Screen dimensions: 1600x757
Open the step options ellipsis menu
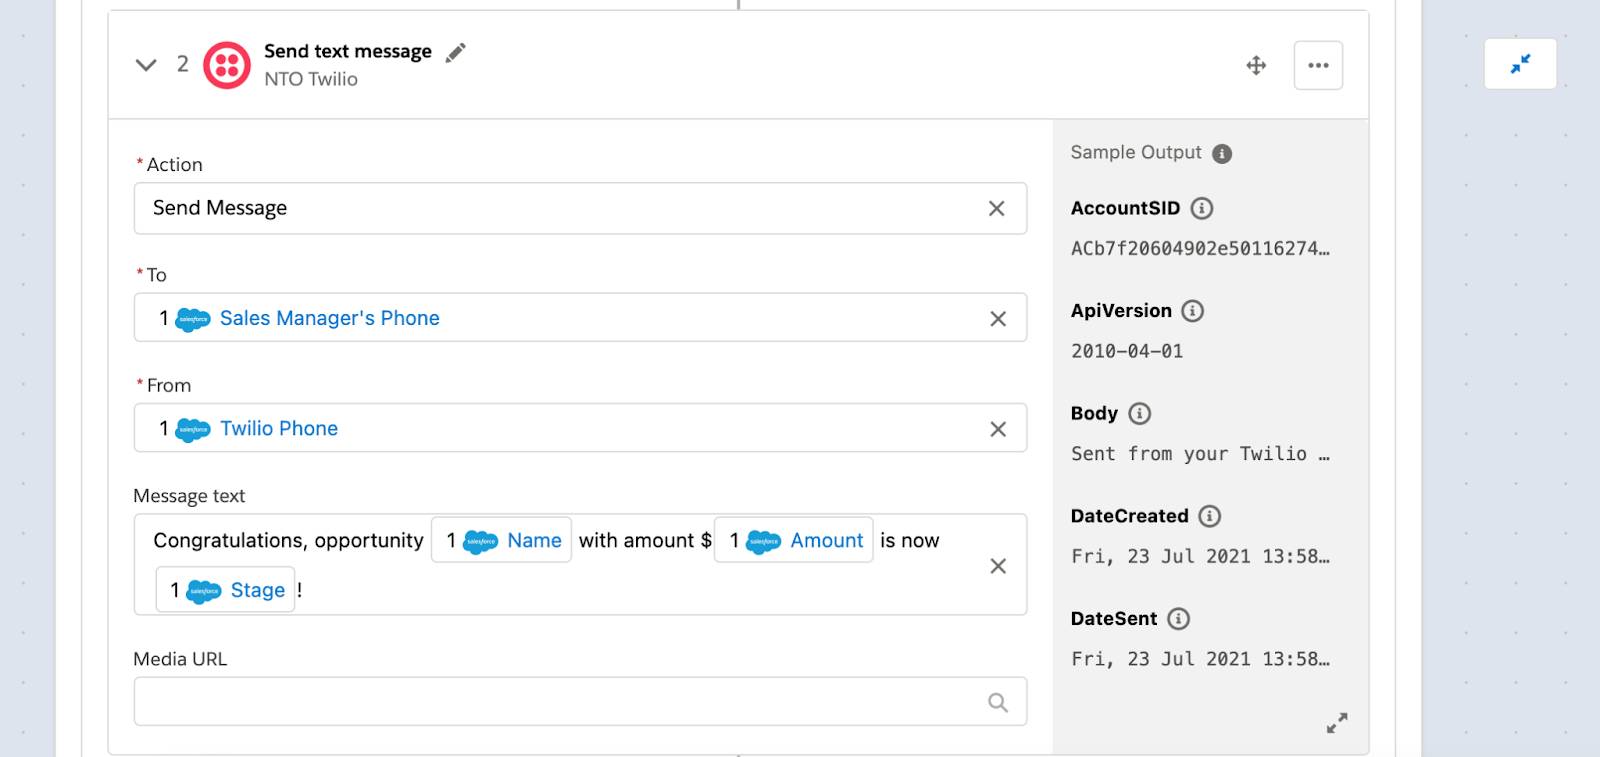coord(1318,66)
